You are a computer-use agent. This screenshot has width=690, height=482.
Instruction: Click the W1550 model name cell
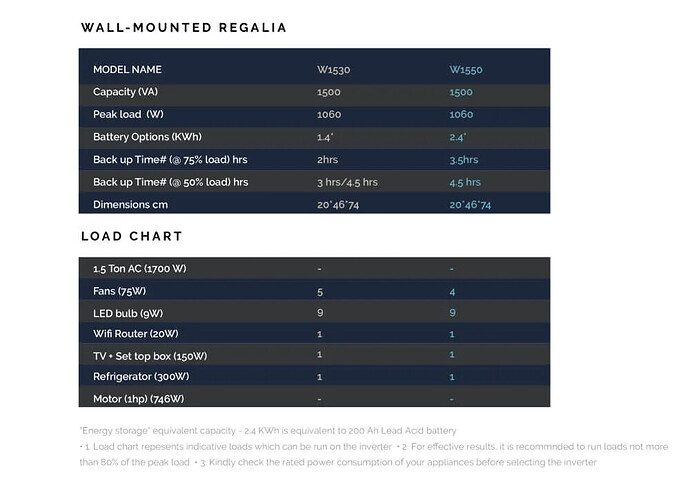click(466, 70)
